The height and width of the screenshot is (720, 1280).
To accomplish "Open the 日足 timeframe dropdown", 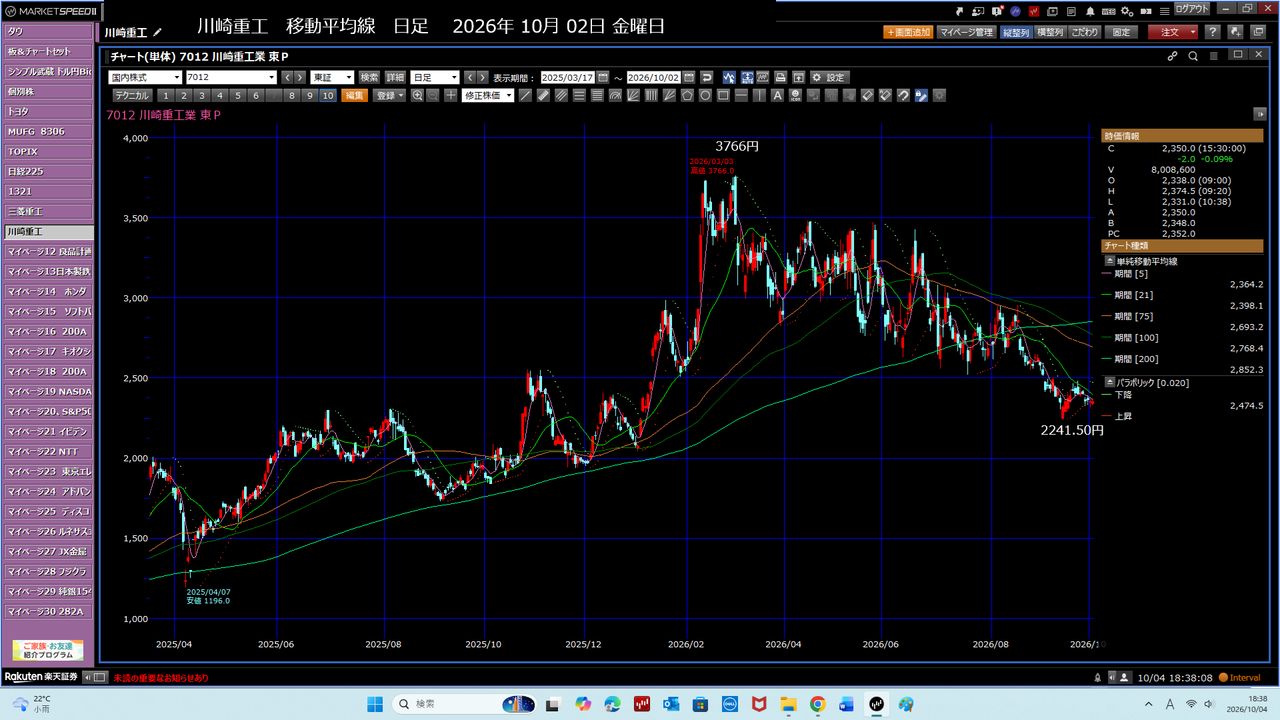I will pyautogui.click(x=435, y=77).
